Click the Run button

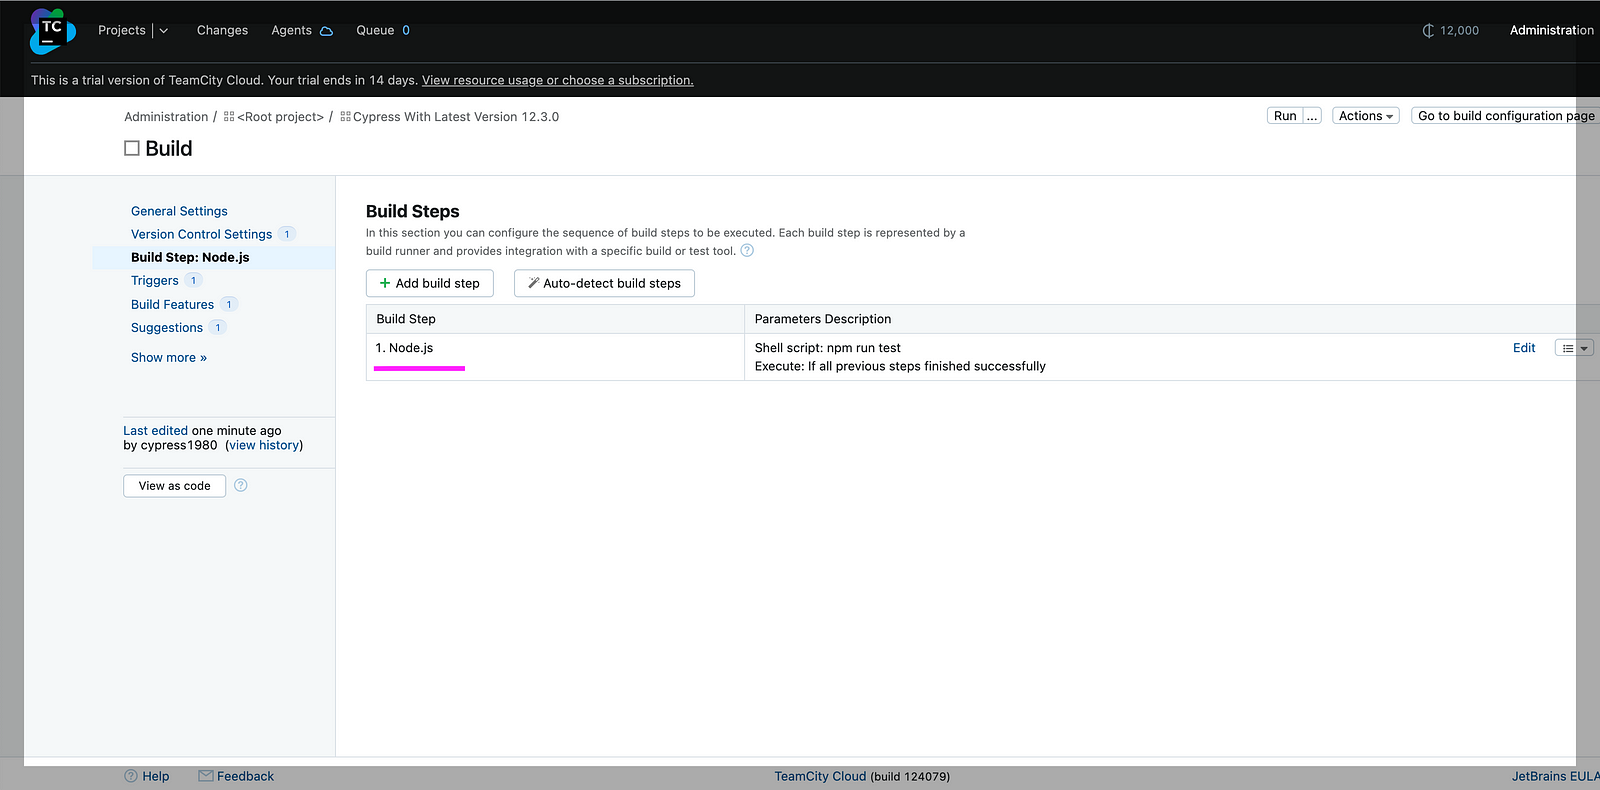1285,116
